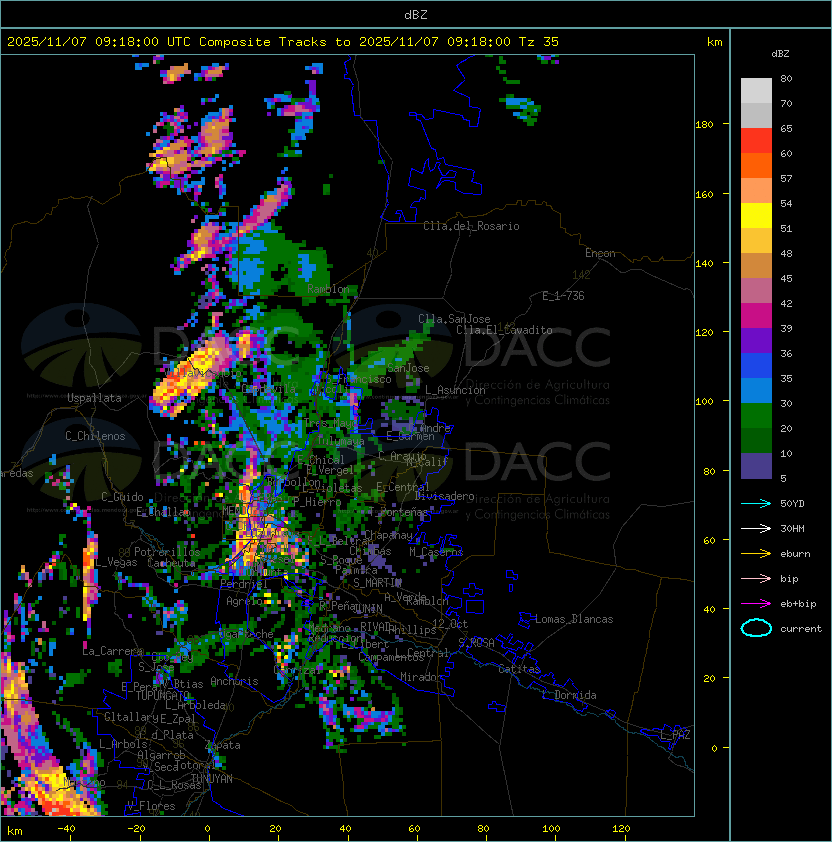Click the L_PAZ map label
The width and height of the screenshot is (832, 842).
point(675,735)
